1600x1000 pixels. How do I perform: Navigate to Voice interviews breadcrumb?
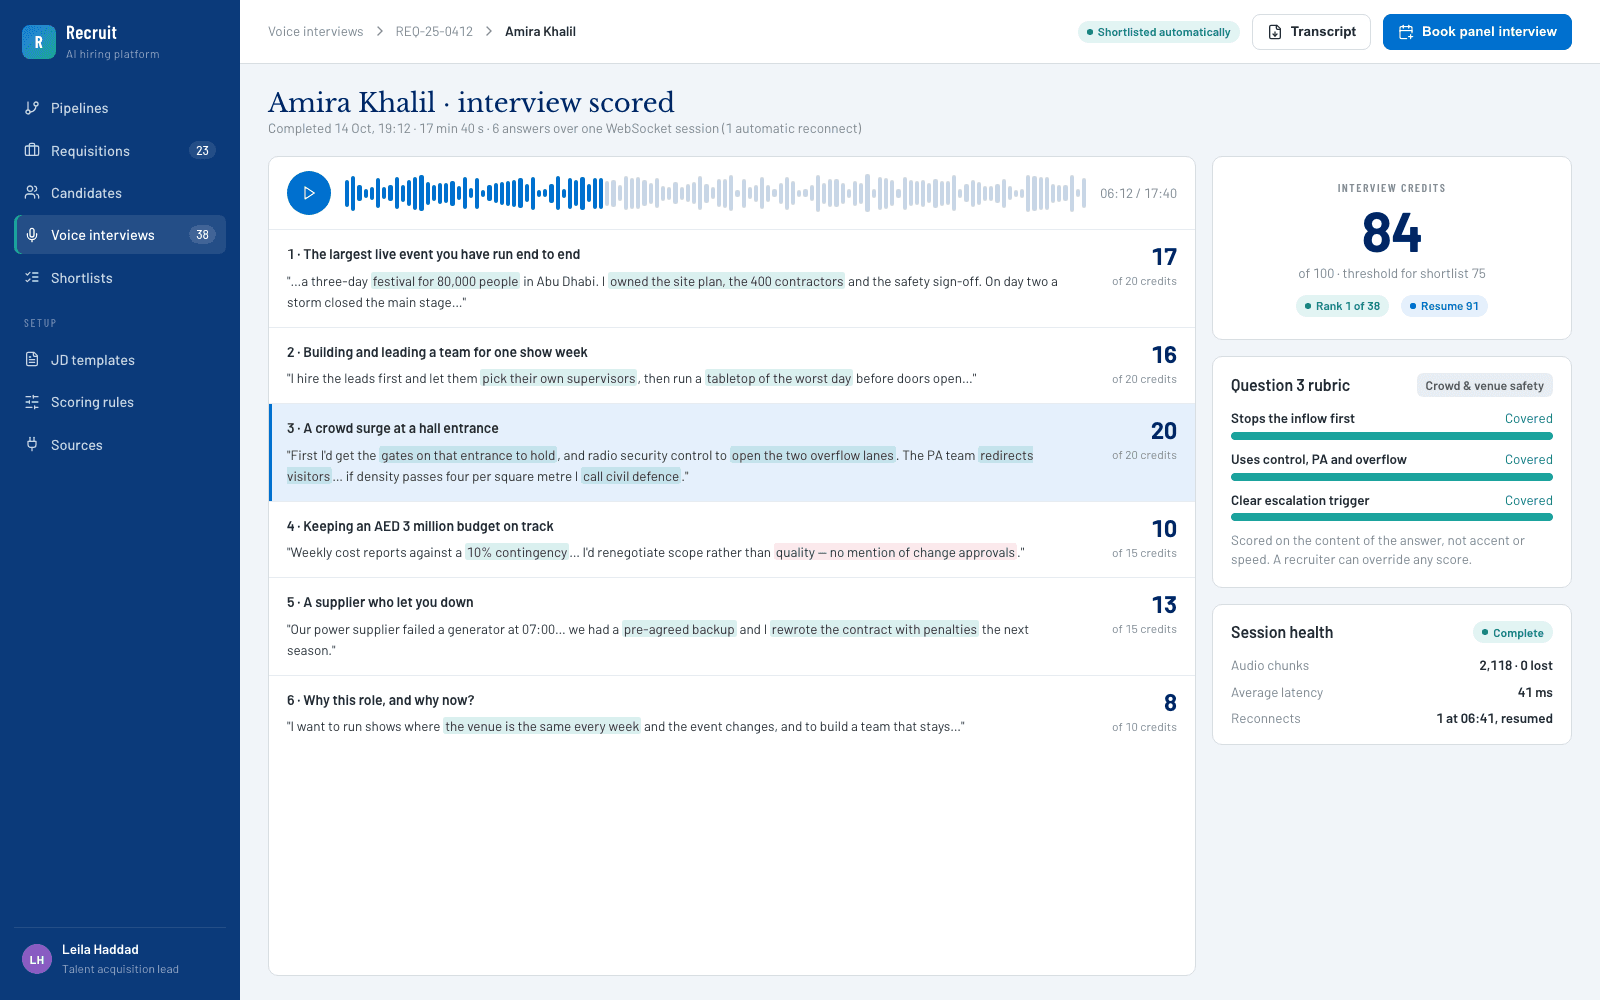[315, 32]
